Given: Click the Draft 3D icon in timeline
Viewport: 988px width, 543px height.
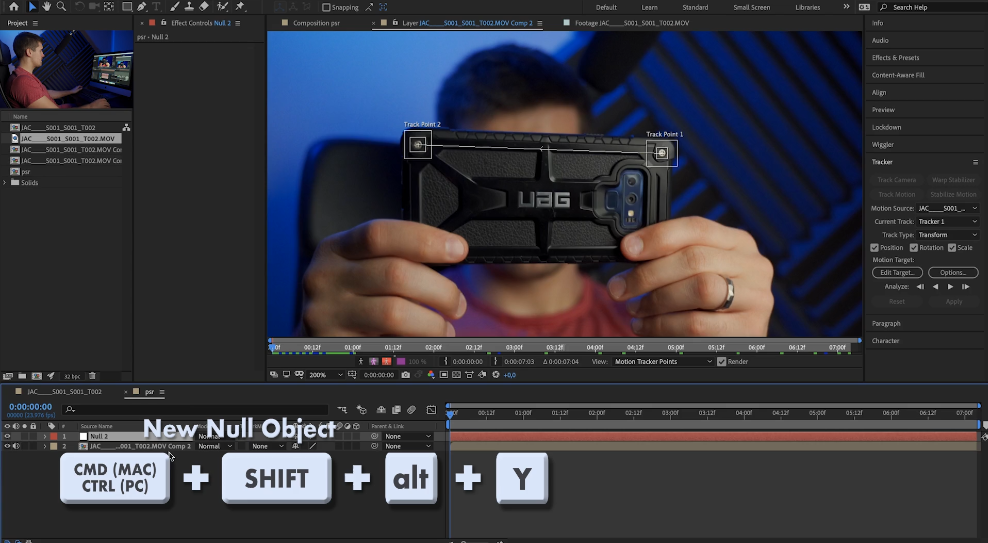Looking at the screenshot, I should pyautogui.click(x=362, y=410).
